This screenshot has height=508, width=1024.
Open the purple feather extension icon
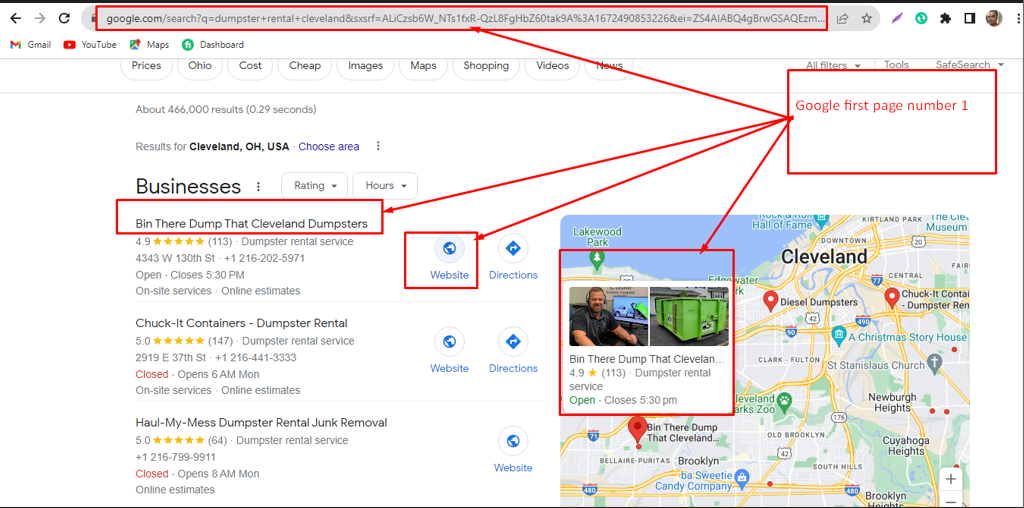(897, 18)
